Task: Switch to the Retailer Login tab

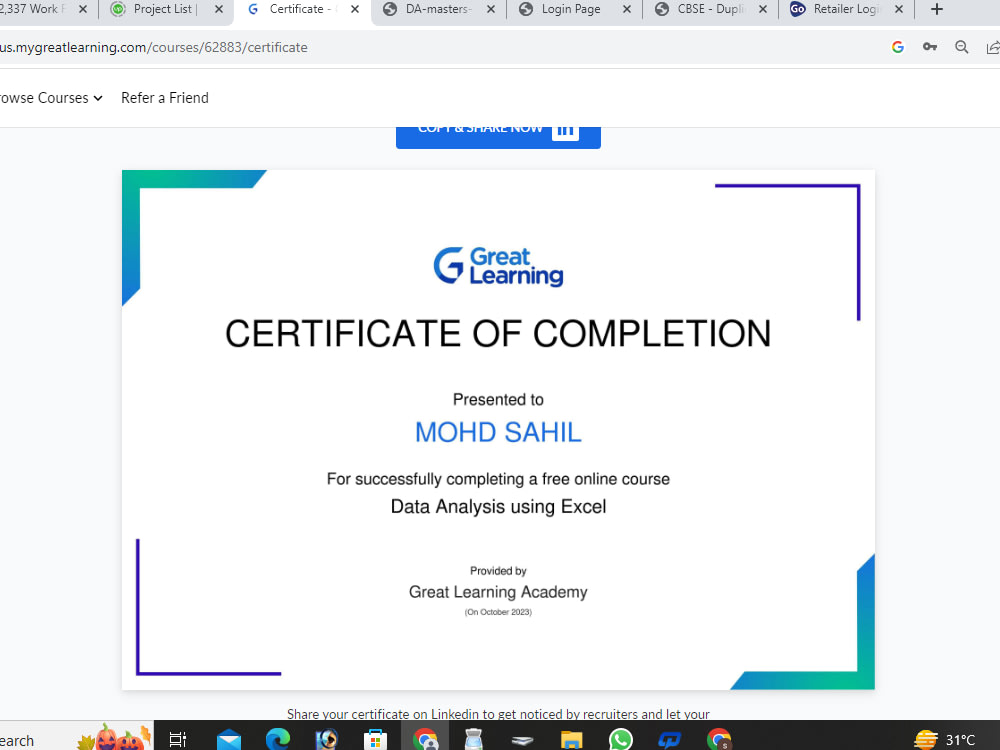Action: pos(846,9)
